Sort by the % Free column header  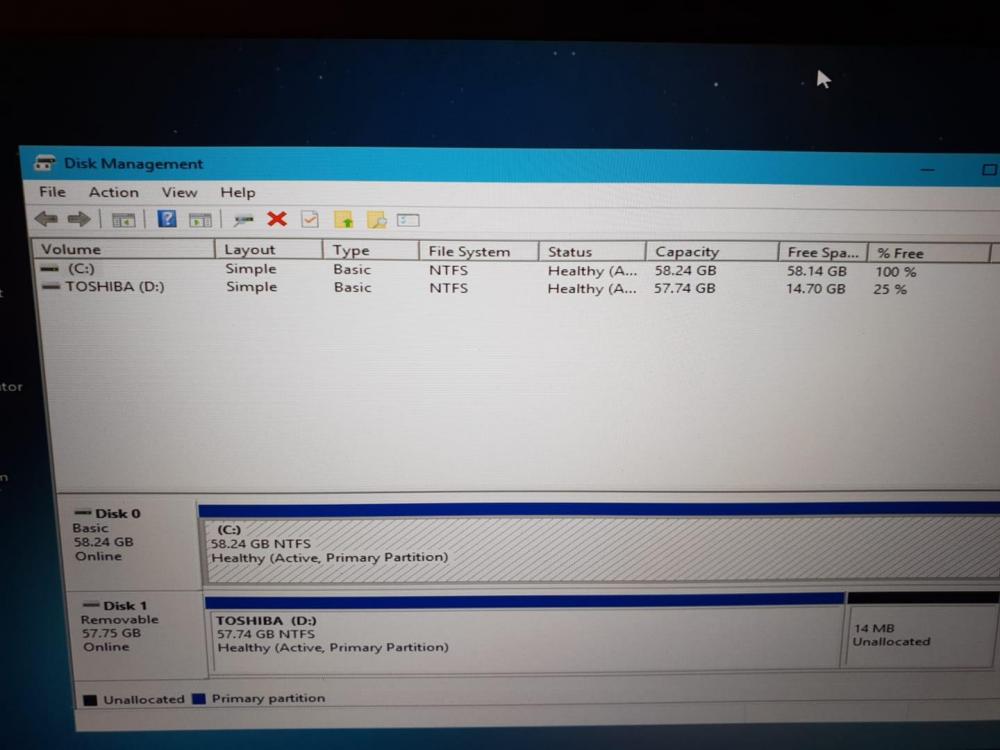[929, 253]
